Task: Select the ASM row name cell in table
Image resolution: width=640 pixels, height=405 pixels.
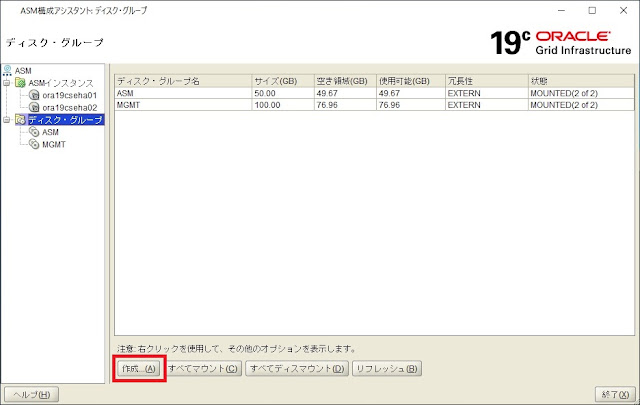Action: point(183,93)
